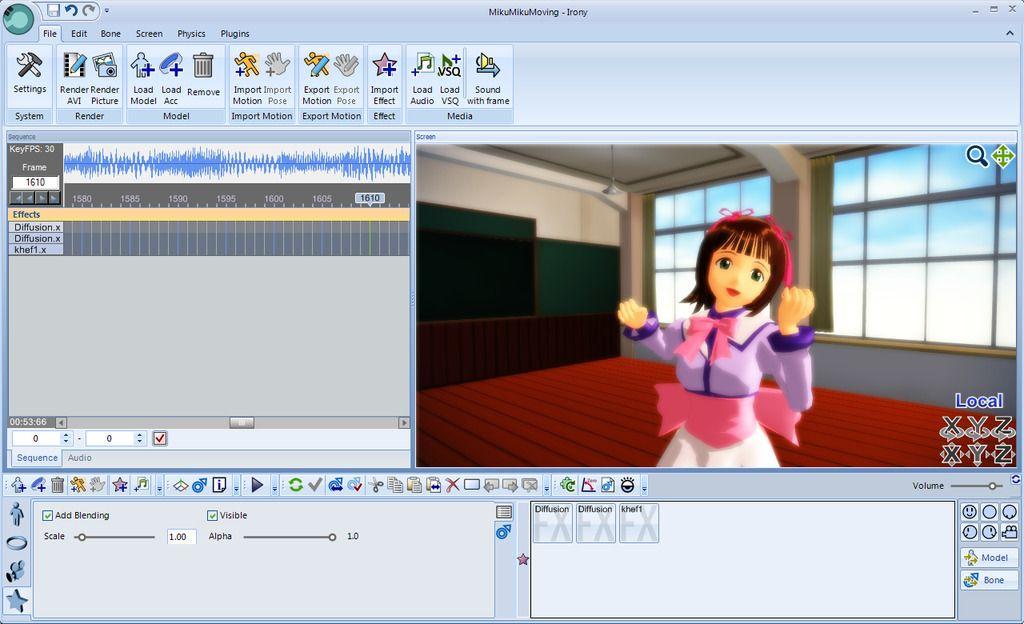Click the green circular refresh arrows icon
Screen dimensions: 1024x624
296,485
